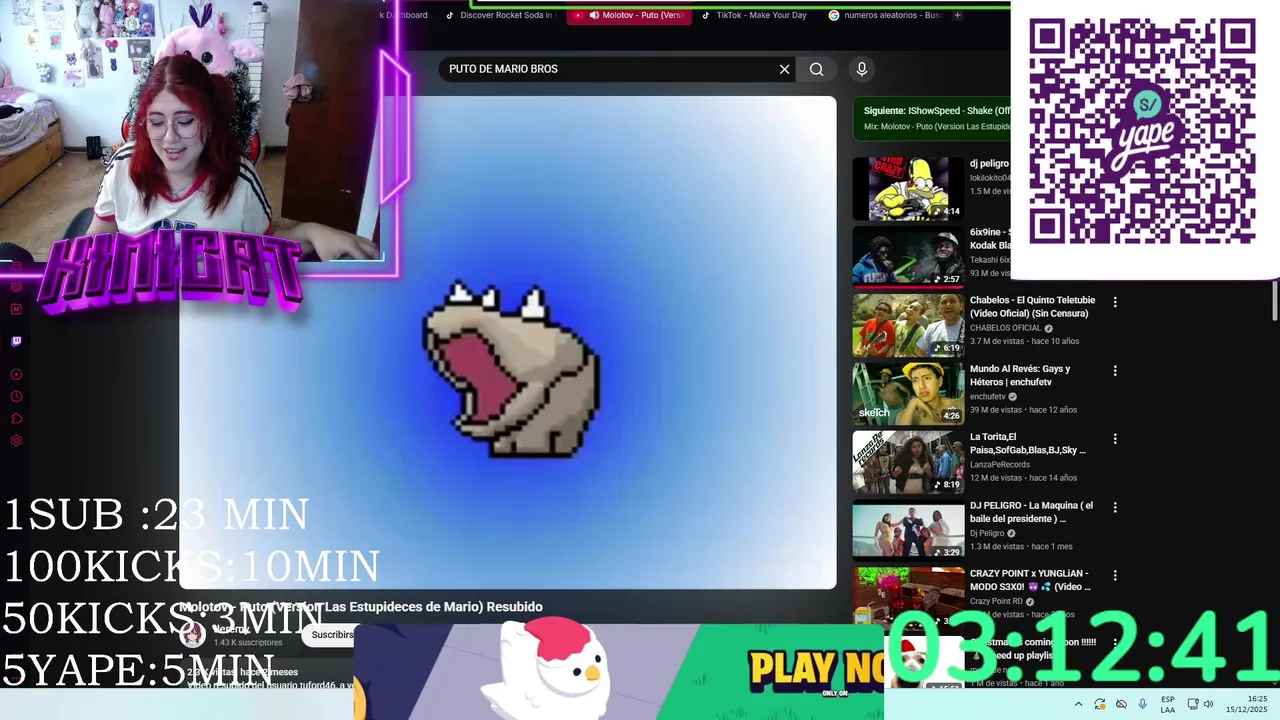
Task: Open the TikTok - Make Your Day tab
Action: coord(755,15)
